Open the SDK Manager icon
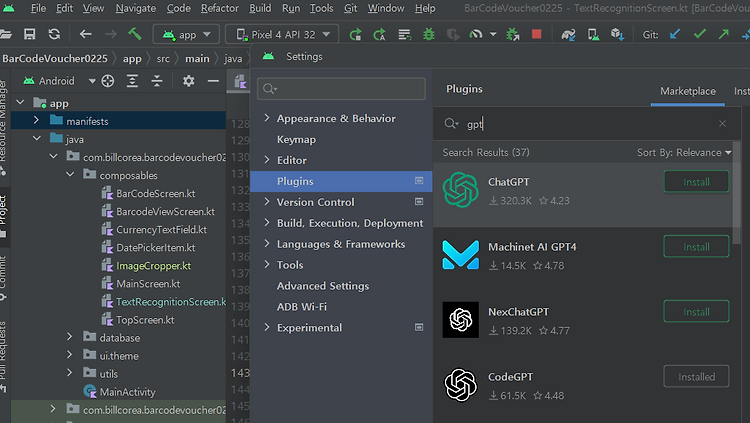 click(x=617, y=34)
